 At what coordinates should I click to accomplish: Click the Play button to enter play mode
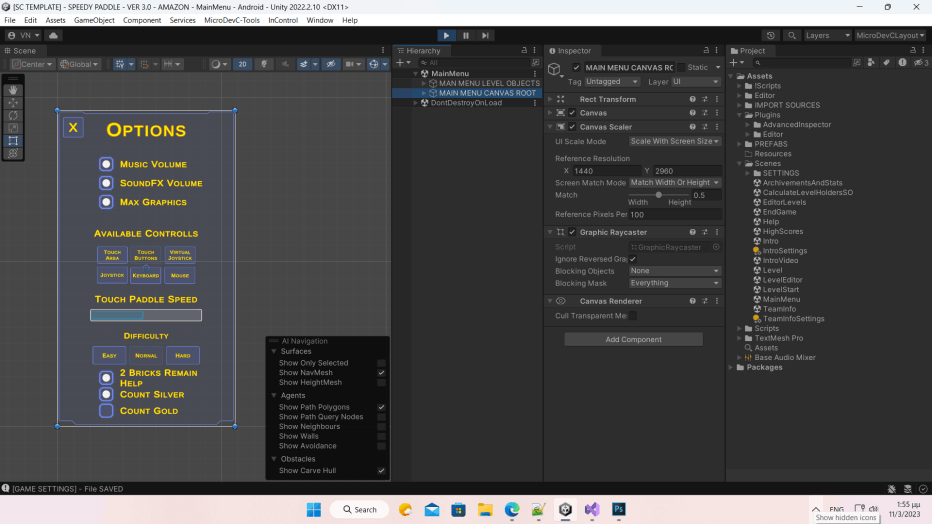click(446, 35)
